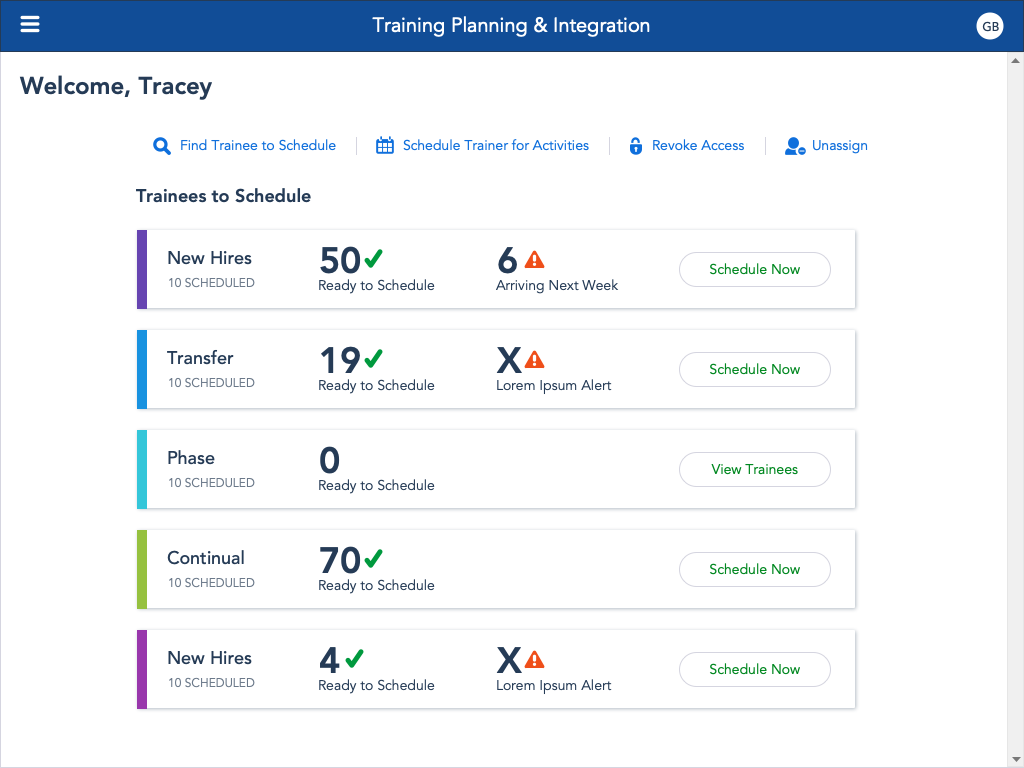Click the magnifier icon for Find Trainee

[x=162, y=146]
